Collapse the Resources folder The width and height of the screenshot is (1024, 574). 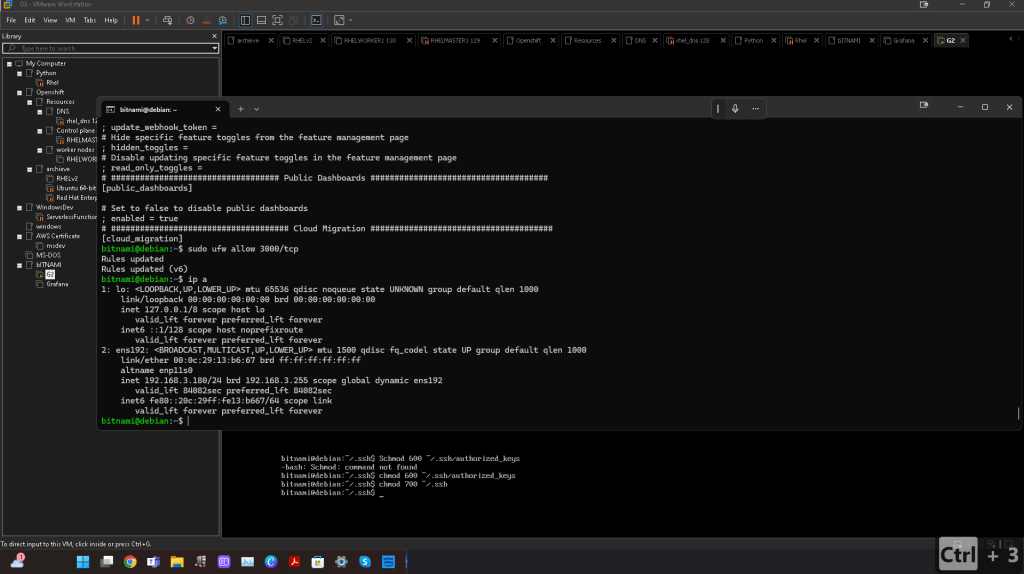pyautogui.click(x=29, y=102)
